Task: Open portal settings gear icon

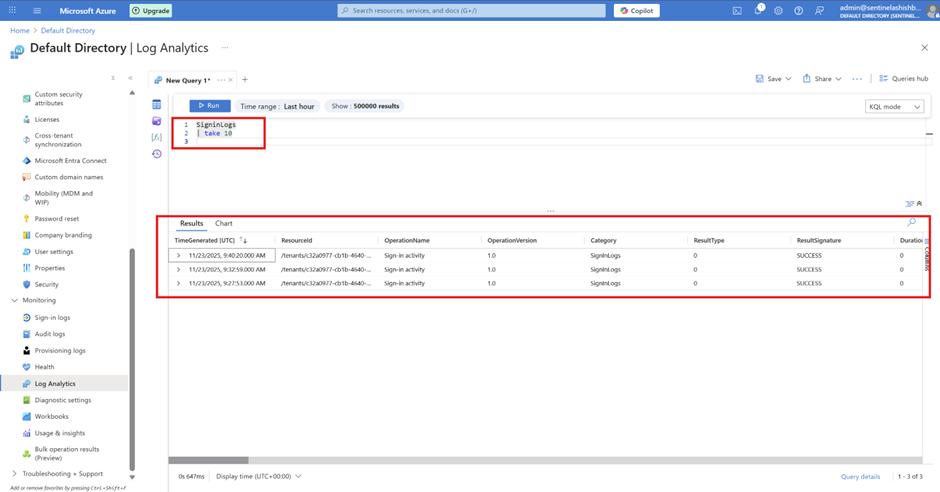Action: click(x=778, y=11)
